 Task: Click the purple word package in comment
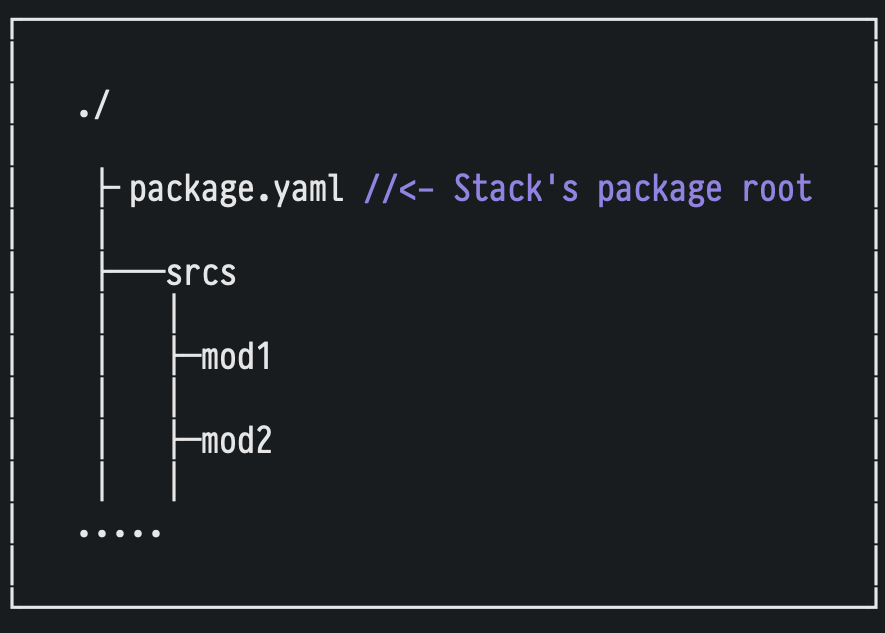pos(660,189)
